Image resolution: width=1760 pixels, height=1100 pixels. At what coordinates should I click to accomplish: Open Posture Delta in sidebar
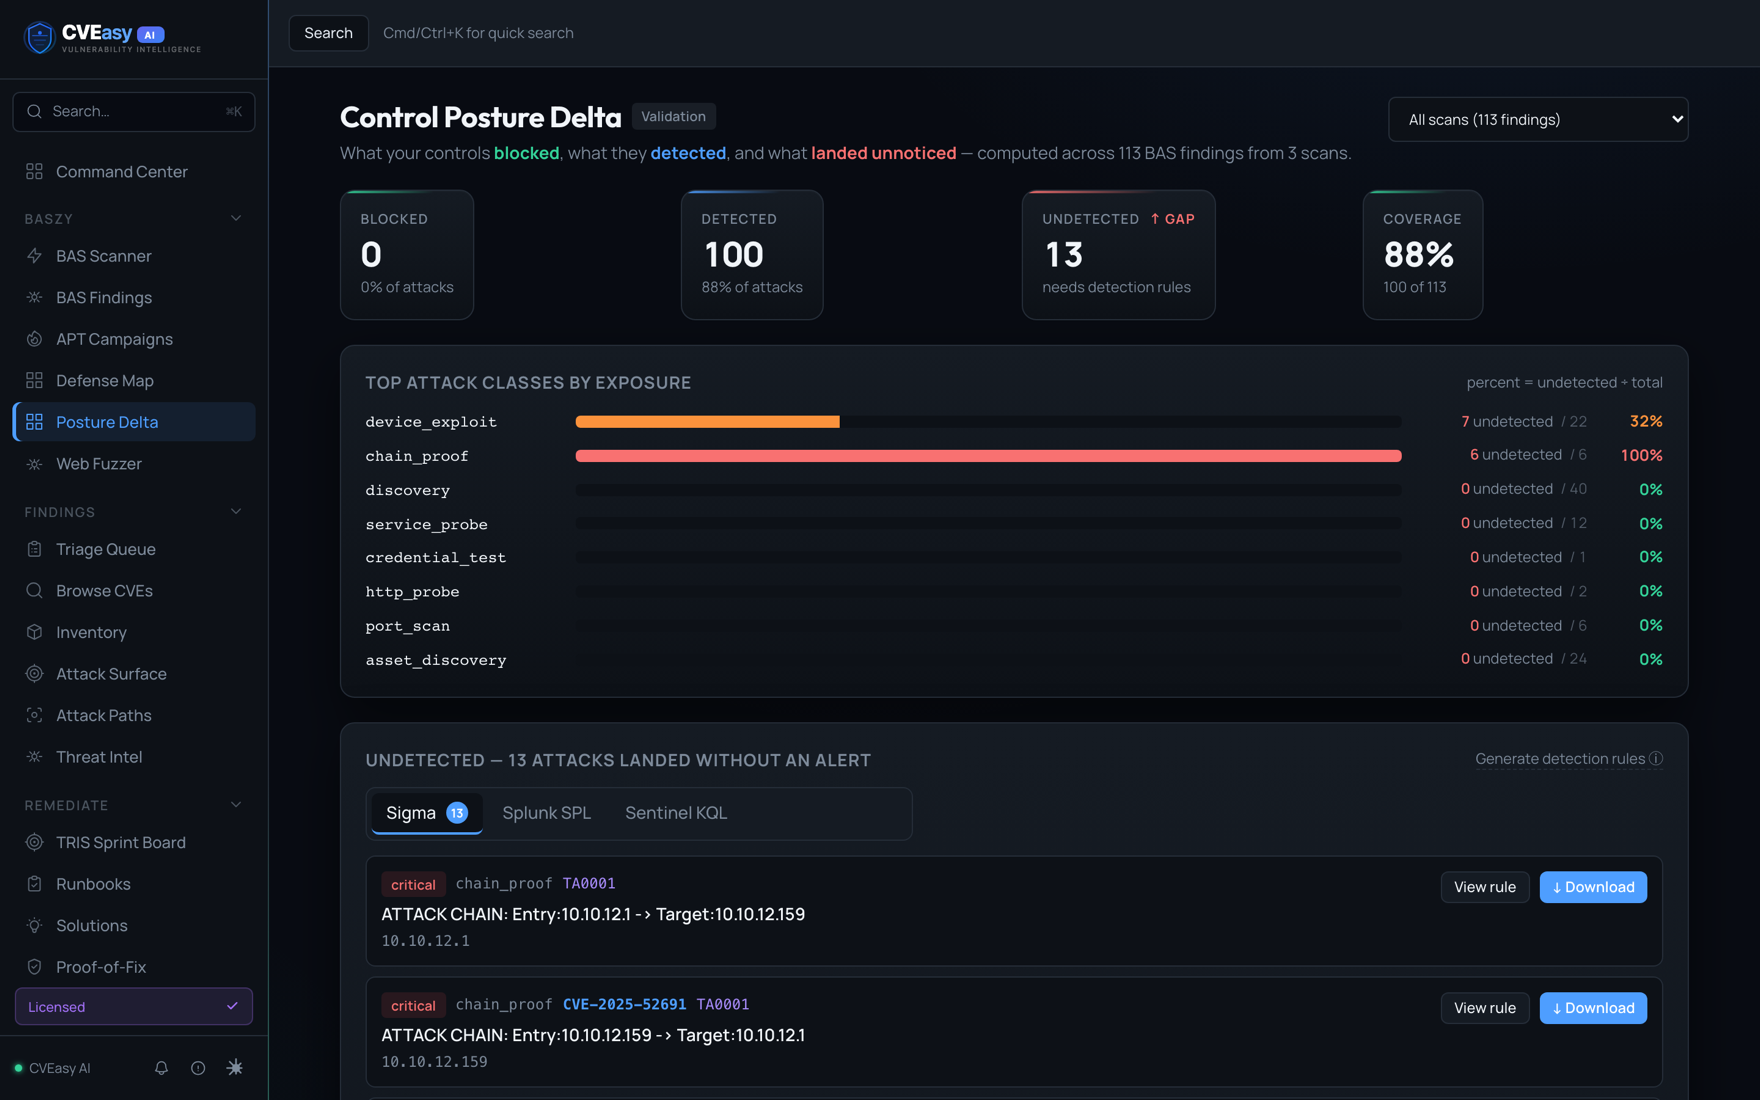(134, 422)
